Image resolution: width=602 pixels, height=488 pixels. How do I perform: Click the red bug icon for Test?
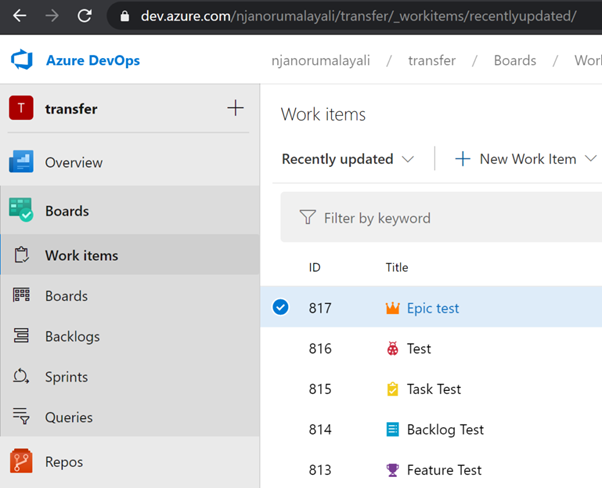coord(392,349)
